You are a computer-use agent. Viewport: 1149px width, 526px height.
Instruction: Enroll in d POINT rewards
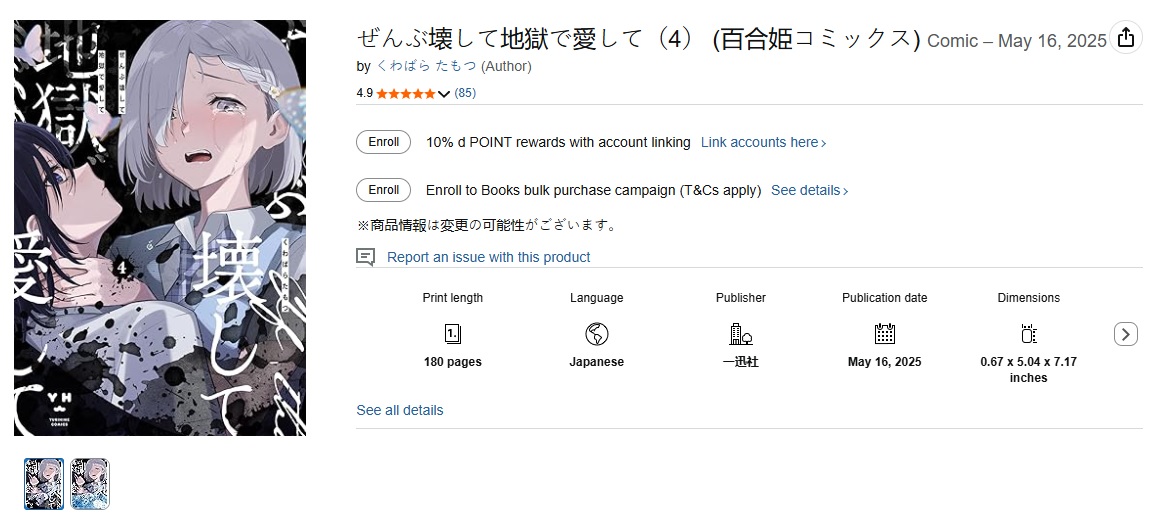(x=383, y=142)
